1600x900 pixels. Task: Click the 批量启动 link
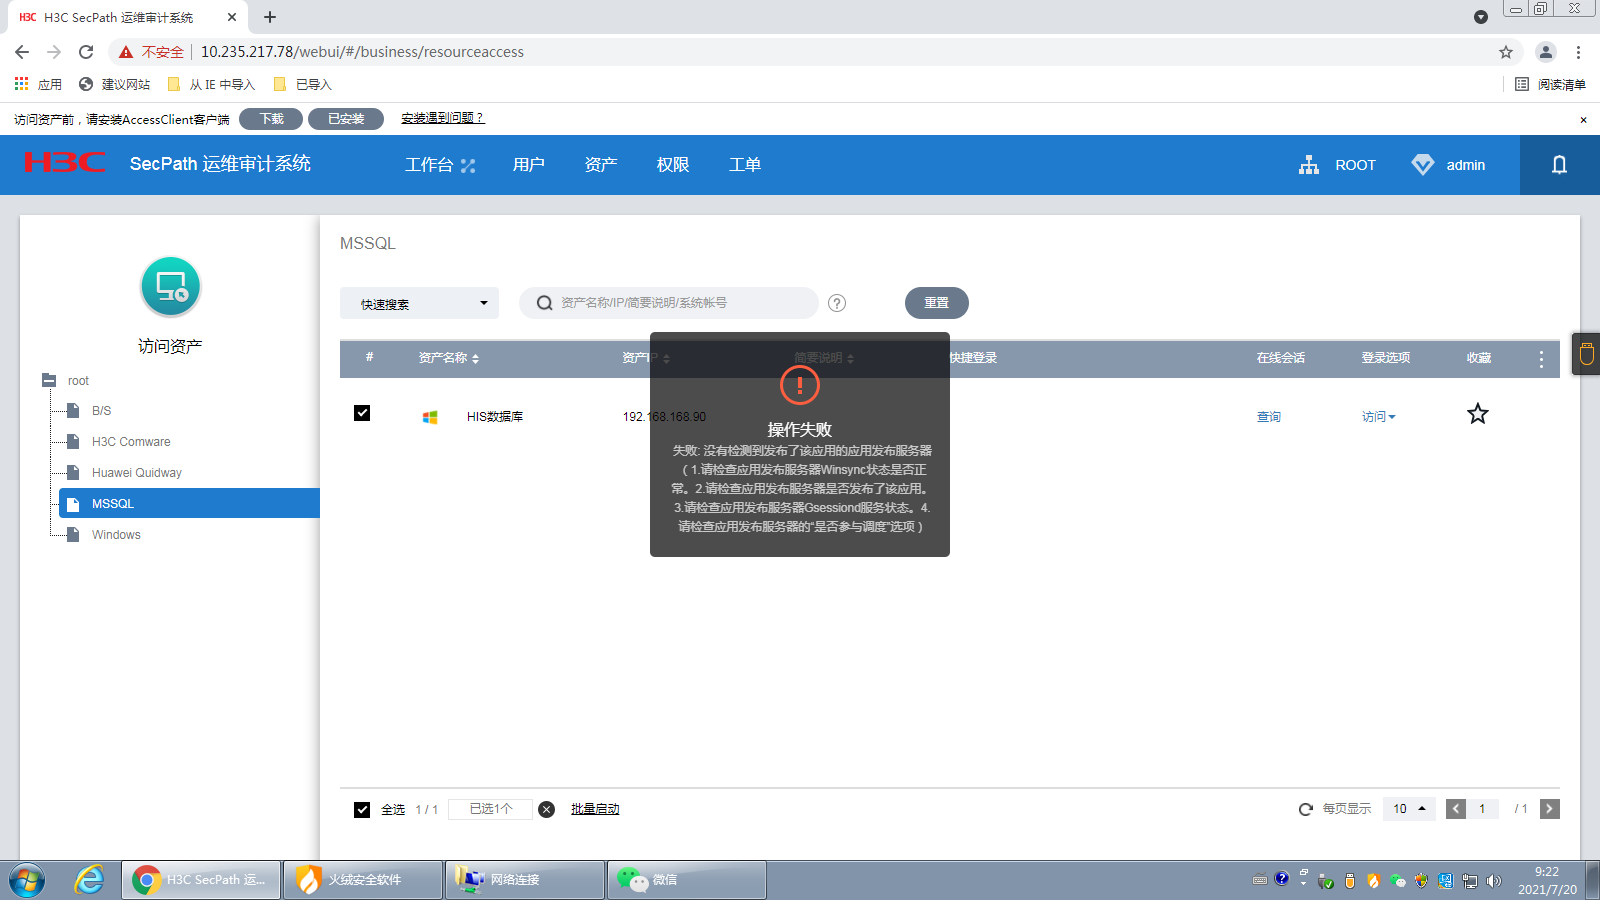point(595,809)
